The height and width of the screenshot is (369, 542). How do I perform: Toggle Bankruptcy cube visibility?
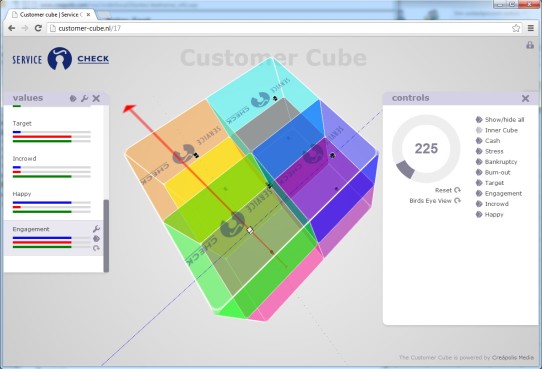[x=497, y=162]
